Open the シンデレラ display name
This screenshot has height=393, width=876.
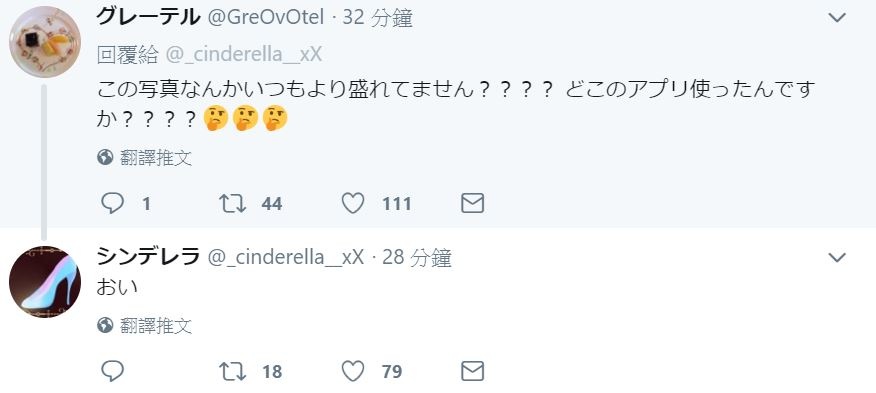pyautogui.click(x=148, y=257)
